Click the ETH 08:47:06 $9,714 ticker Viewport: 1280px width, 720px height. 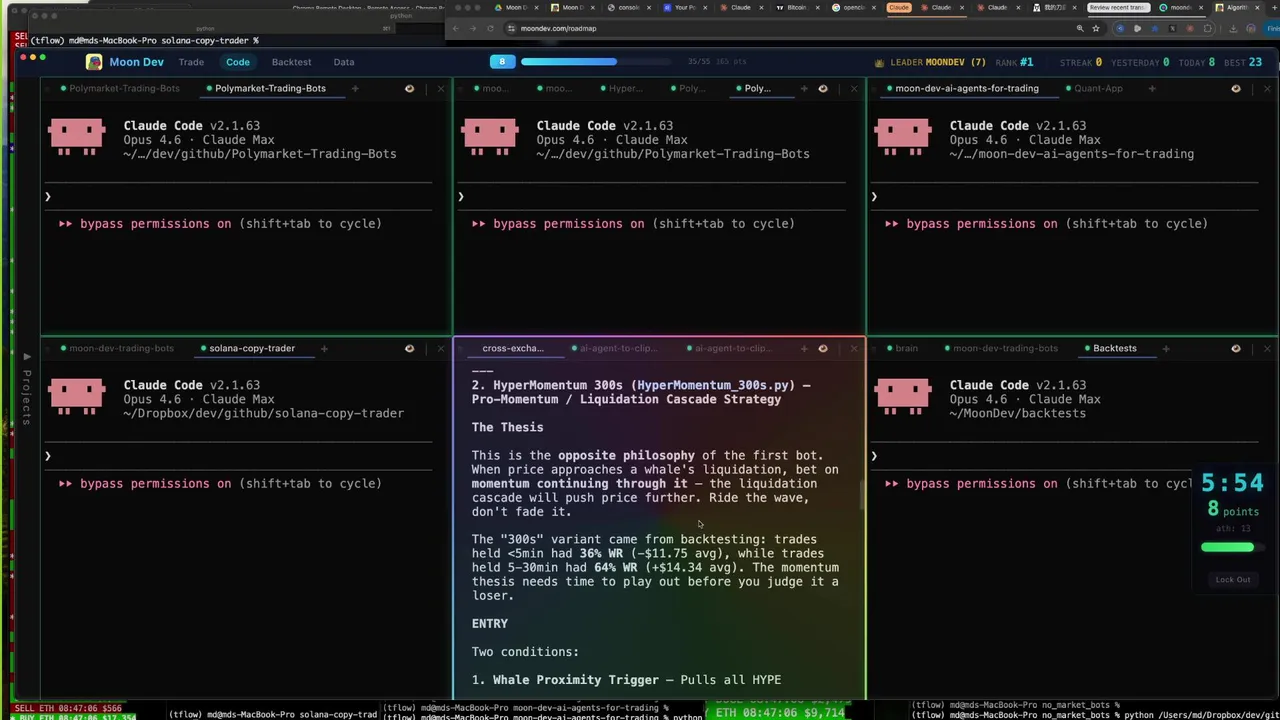[x=782, y=712]
